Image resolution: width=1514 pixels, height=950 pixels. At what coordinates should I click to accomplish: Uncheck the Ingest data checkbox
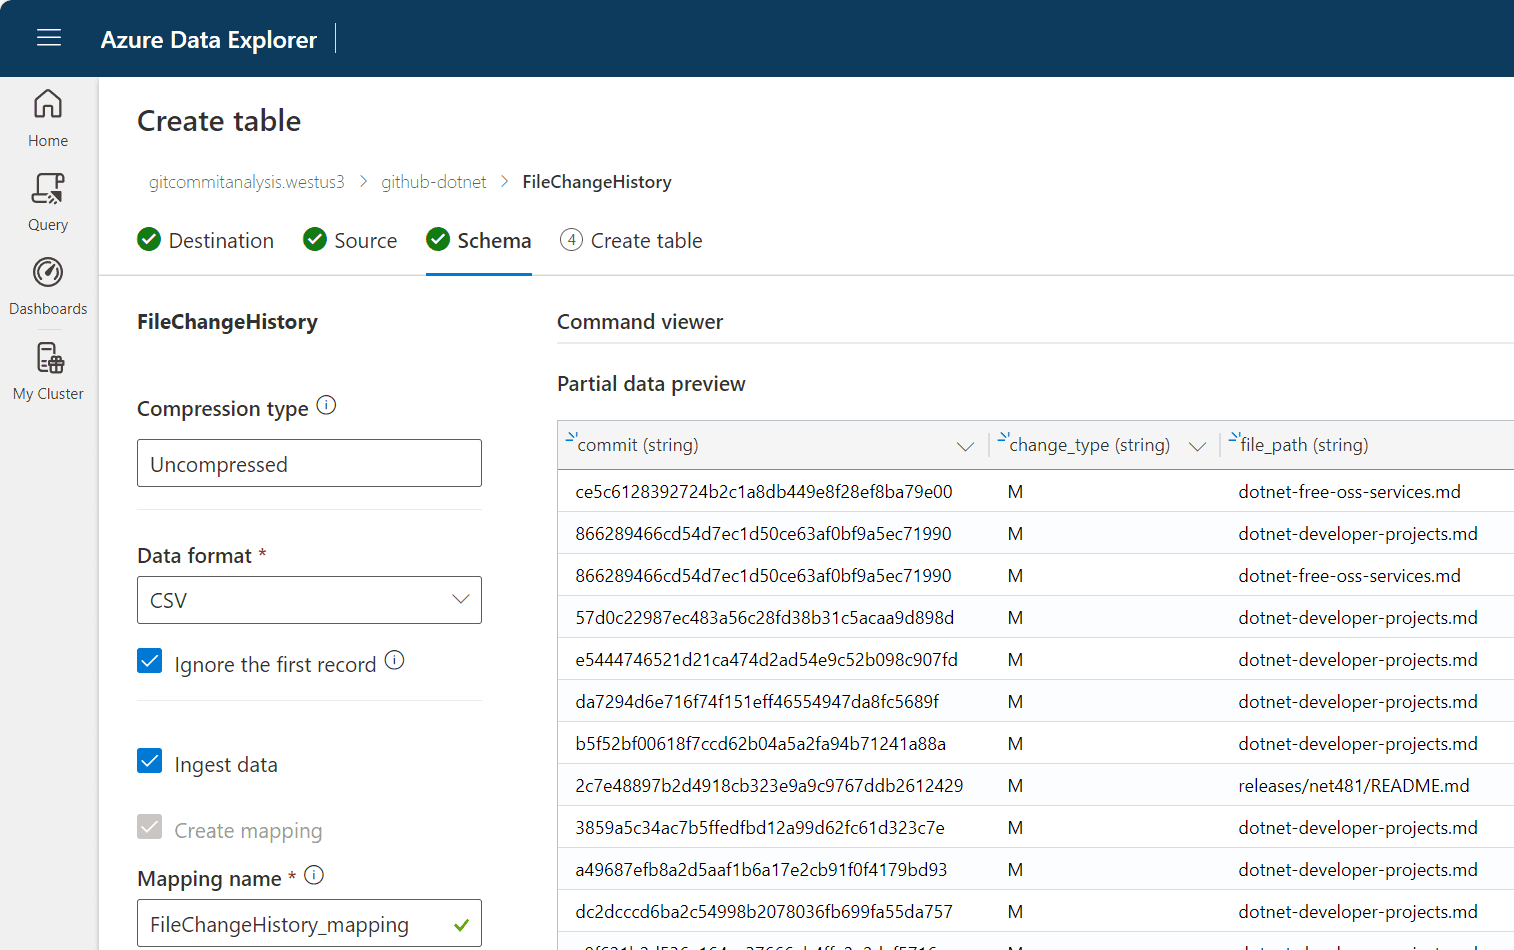point(150,761)
